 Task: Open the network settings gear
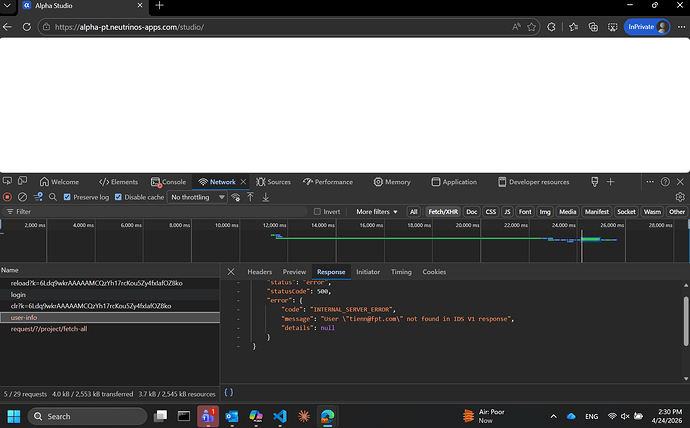[x=680, y=197]
